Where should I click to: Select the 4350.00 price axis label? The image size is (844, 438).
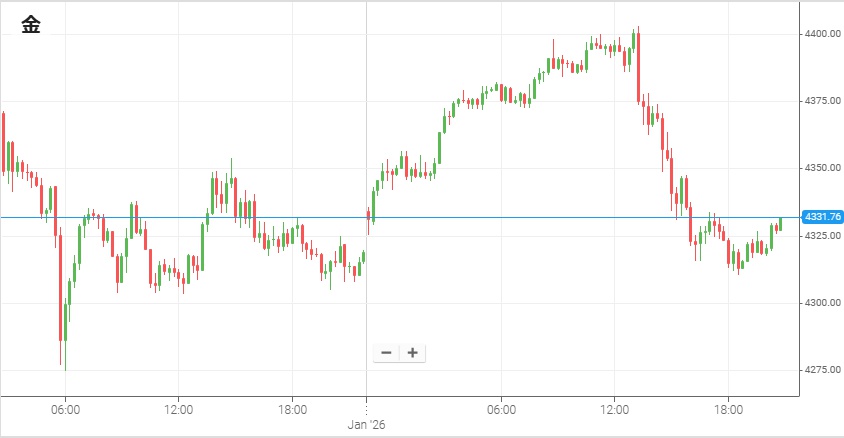pyautogui.click(x=822, y=168)
